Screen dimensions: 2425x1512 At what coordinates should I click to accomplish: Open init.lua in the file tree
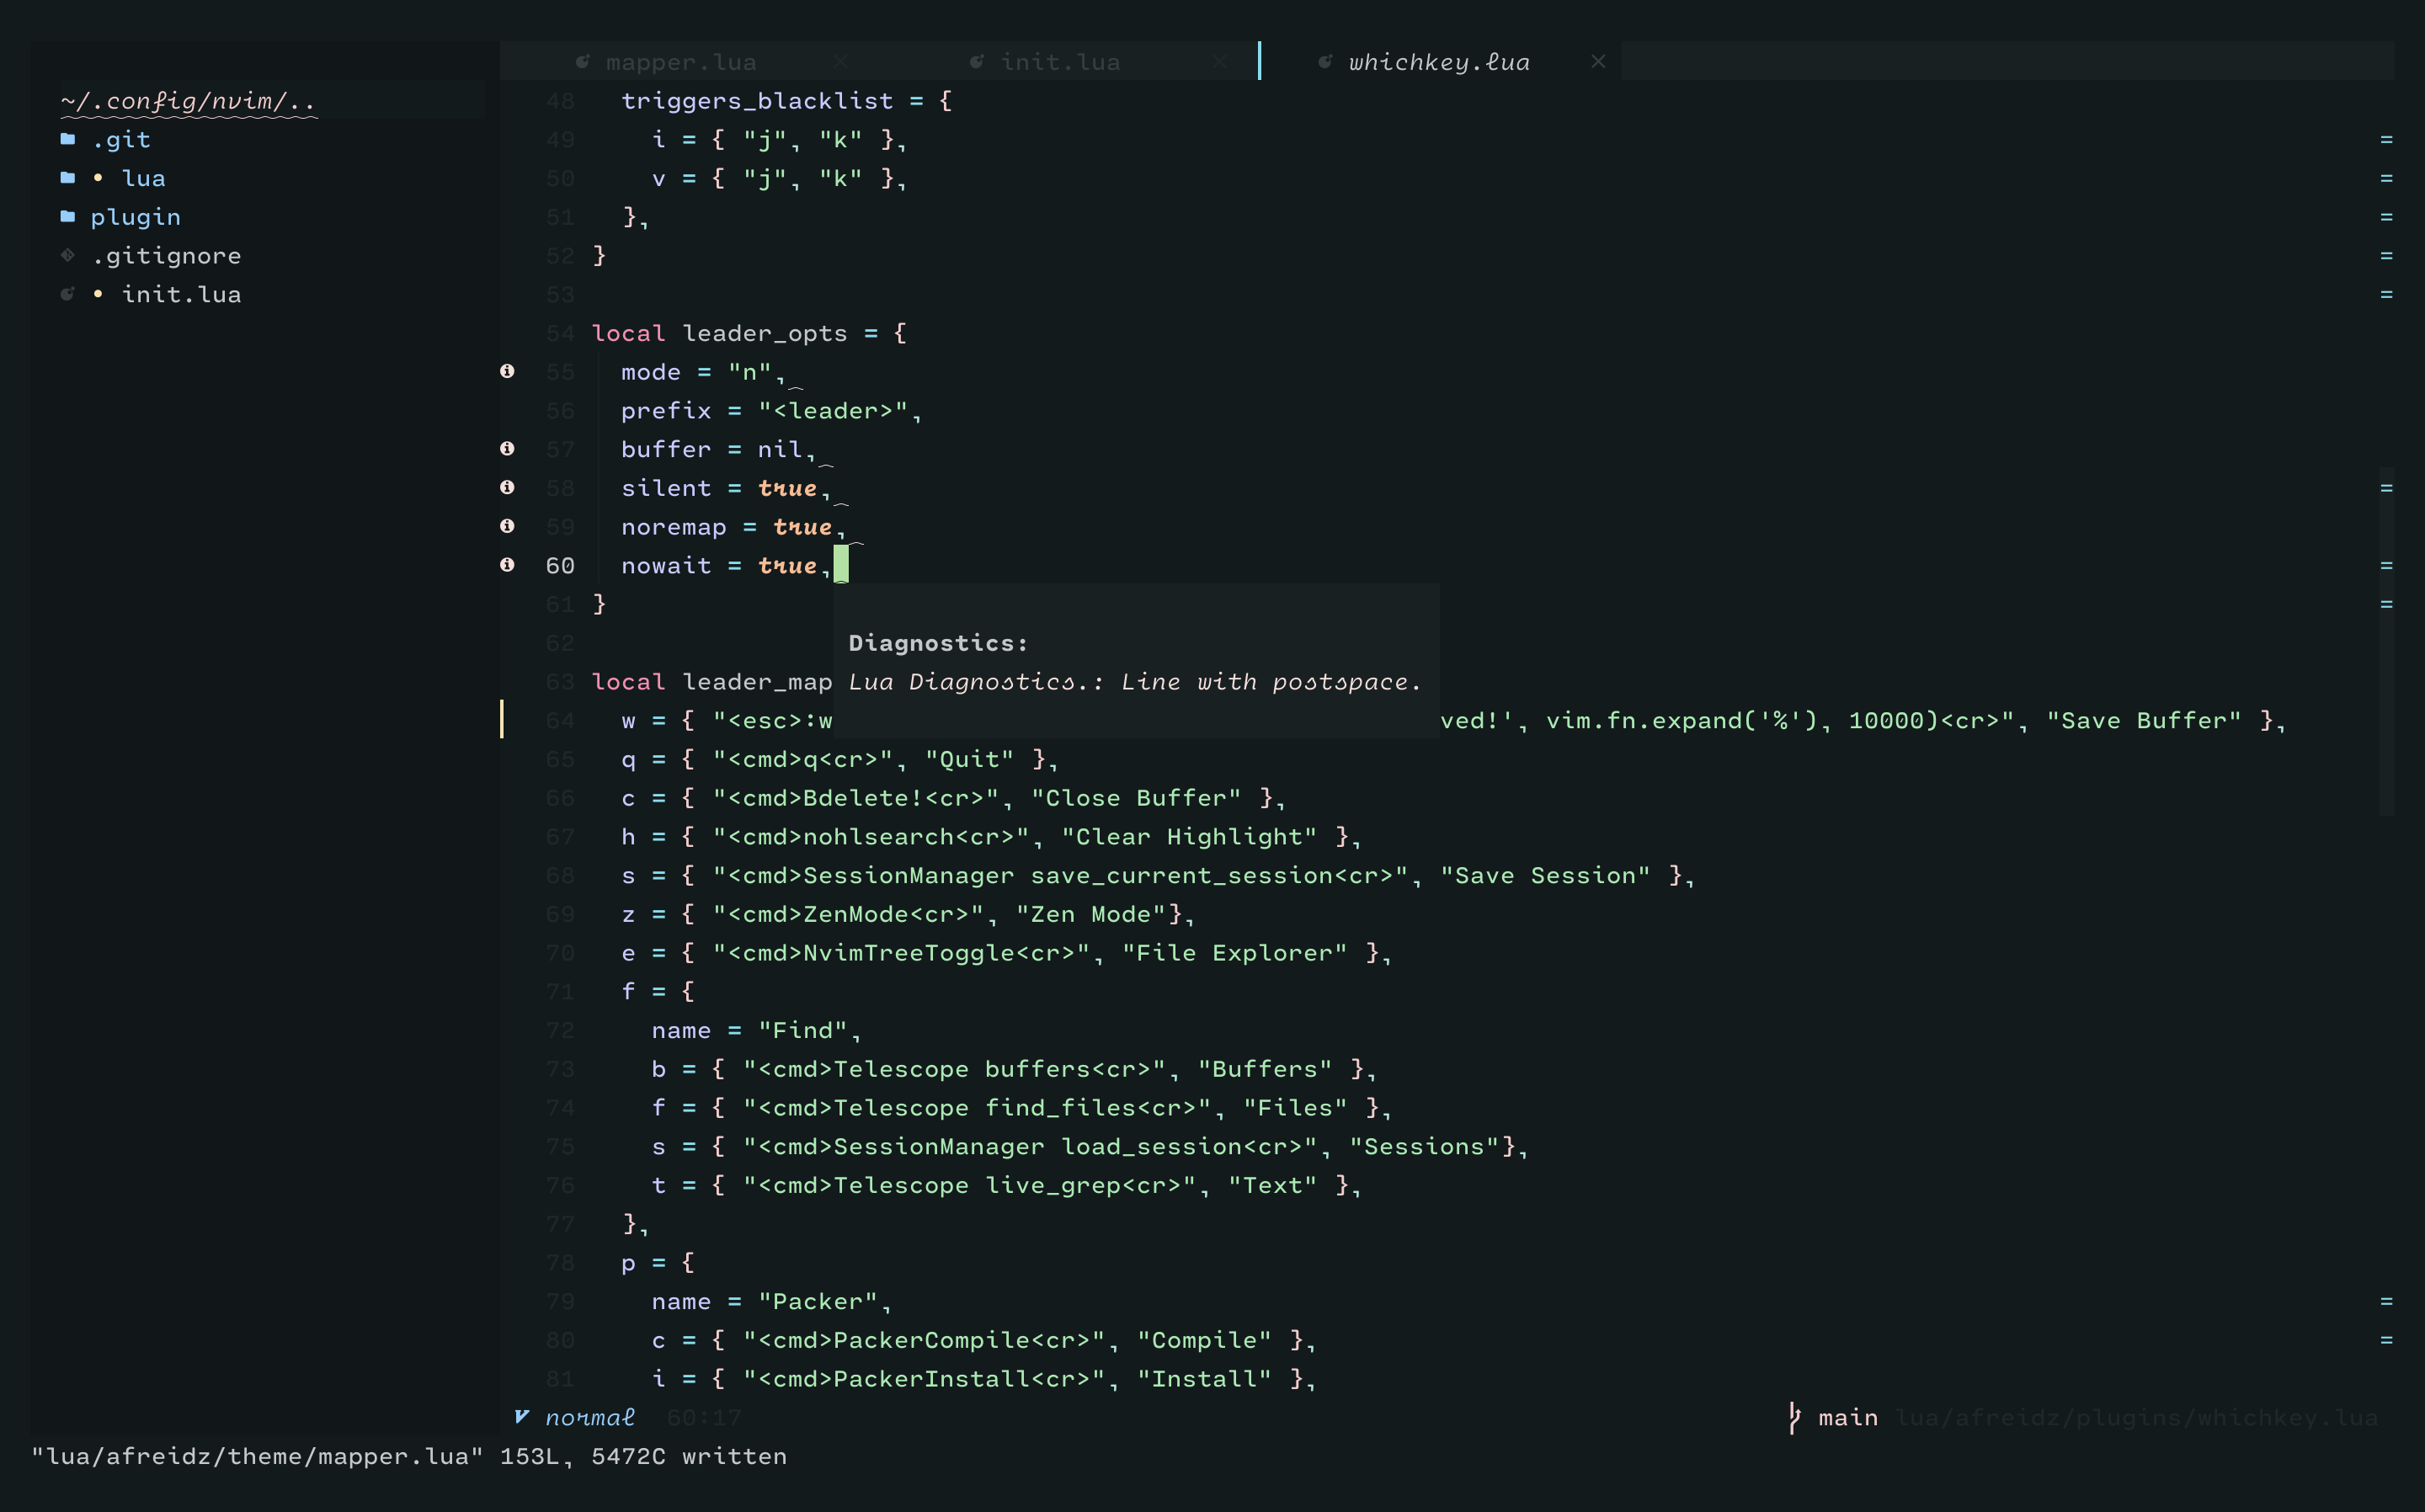click(181, 295)
